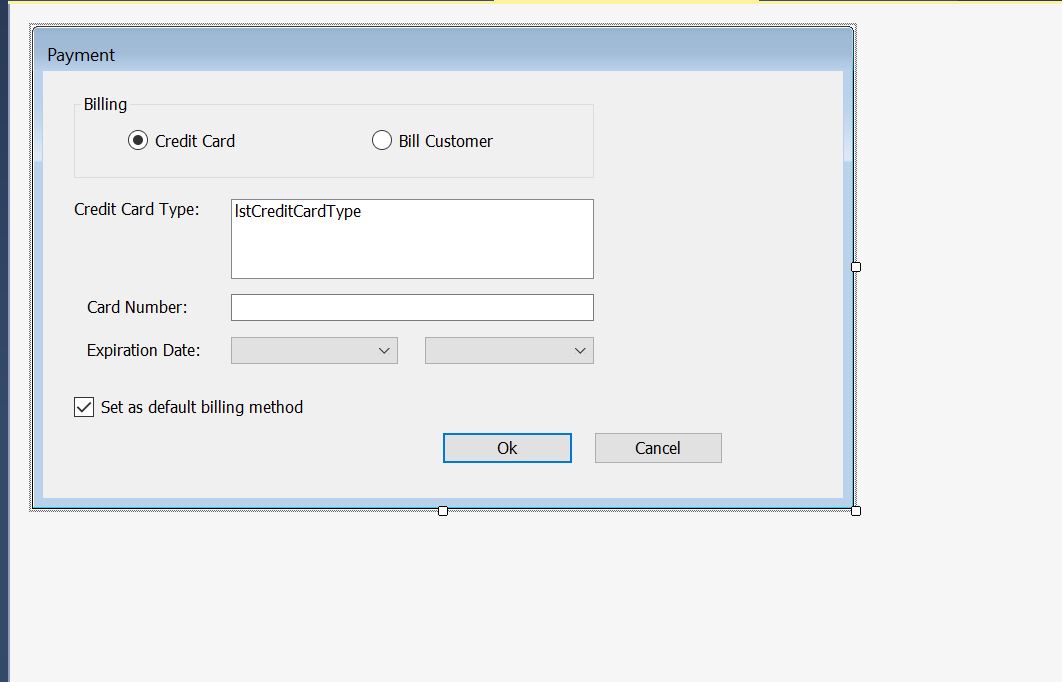The height and width of the screenshot is (682, 1062).
Task: Click the Ok button
Action: 507,447
